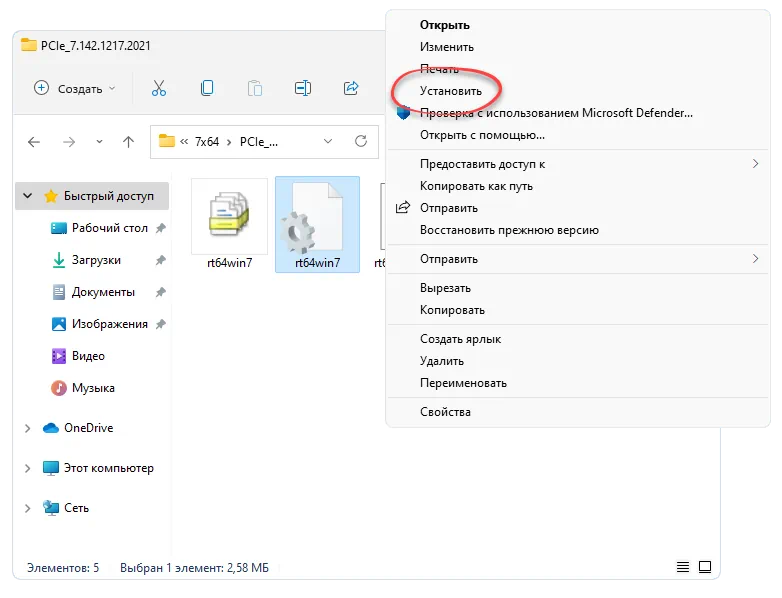Click the Элементов: 5 status bar text
This screenshot has width=782, height=598.
pyautogui.click(x=63, y=568)
